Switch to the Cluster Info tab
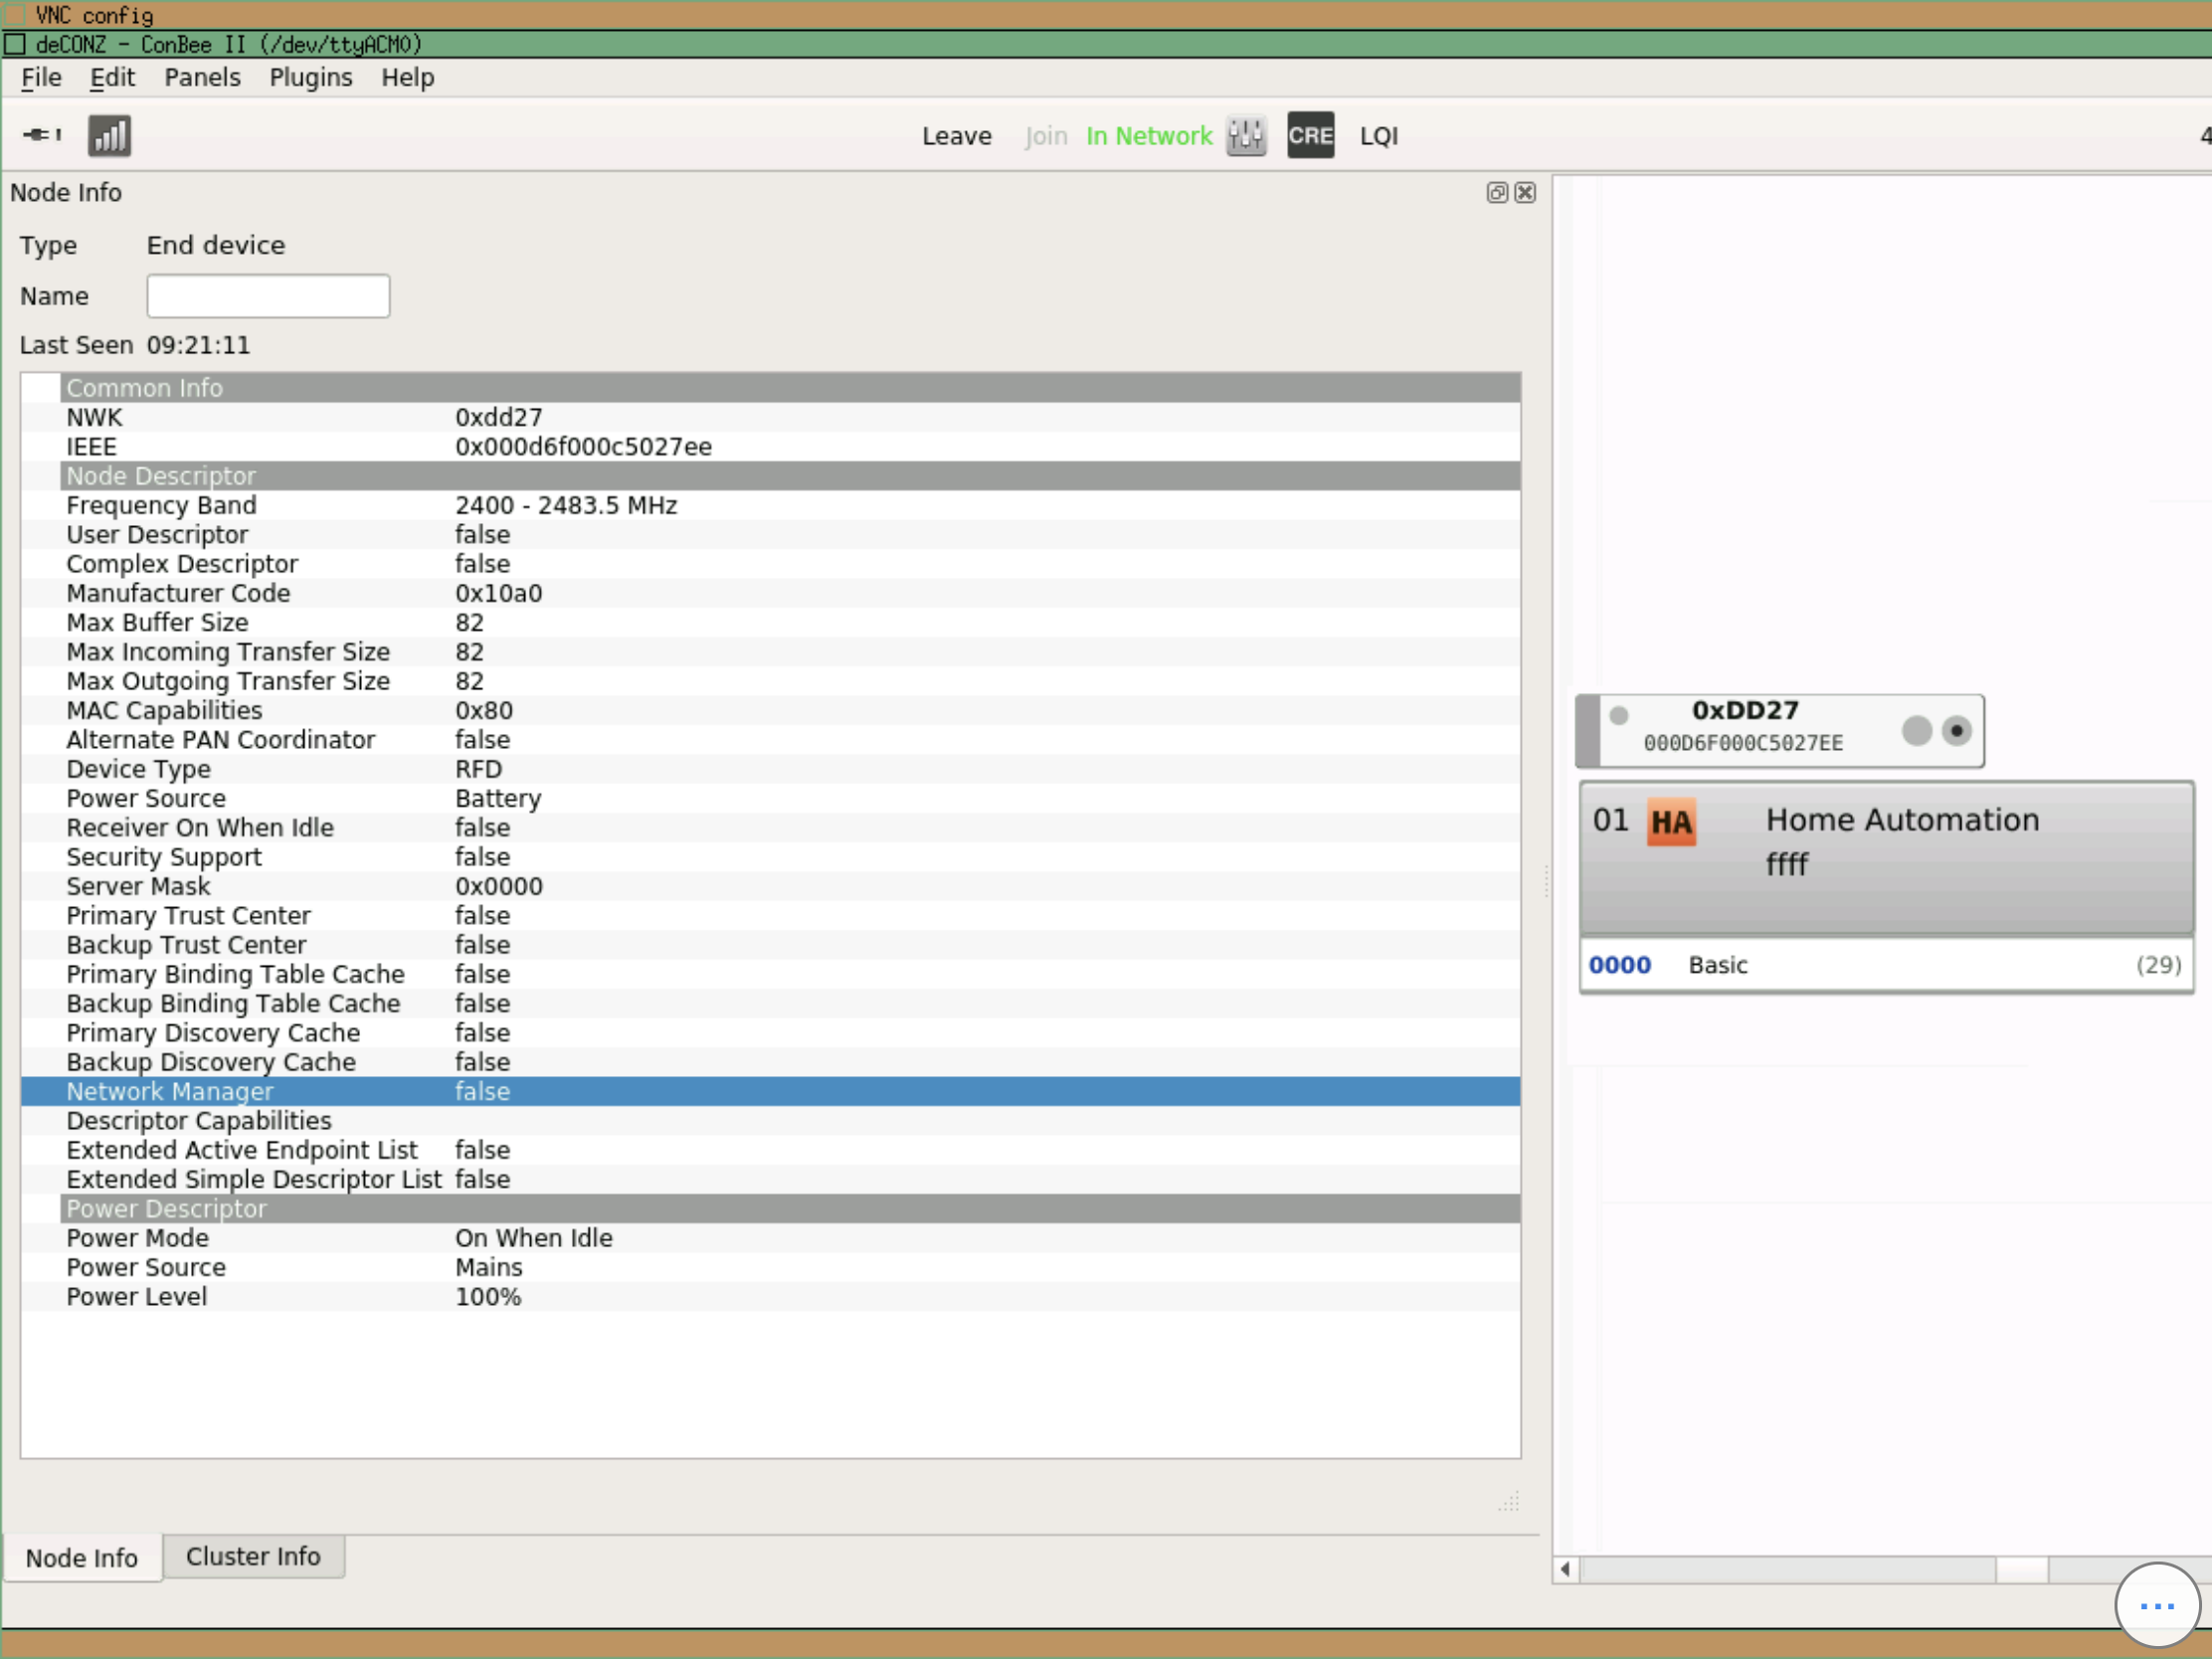The image size is (2212, 1659). [x=253, y=1556]
